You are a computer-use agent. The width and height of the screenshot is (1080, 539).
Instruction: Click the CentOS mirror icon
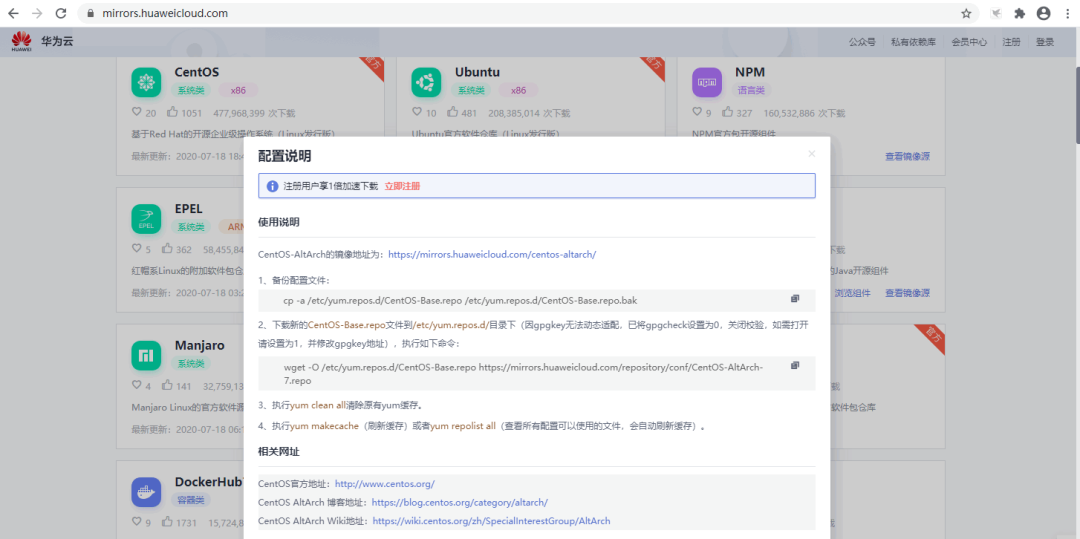click(146, 83)
